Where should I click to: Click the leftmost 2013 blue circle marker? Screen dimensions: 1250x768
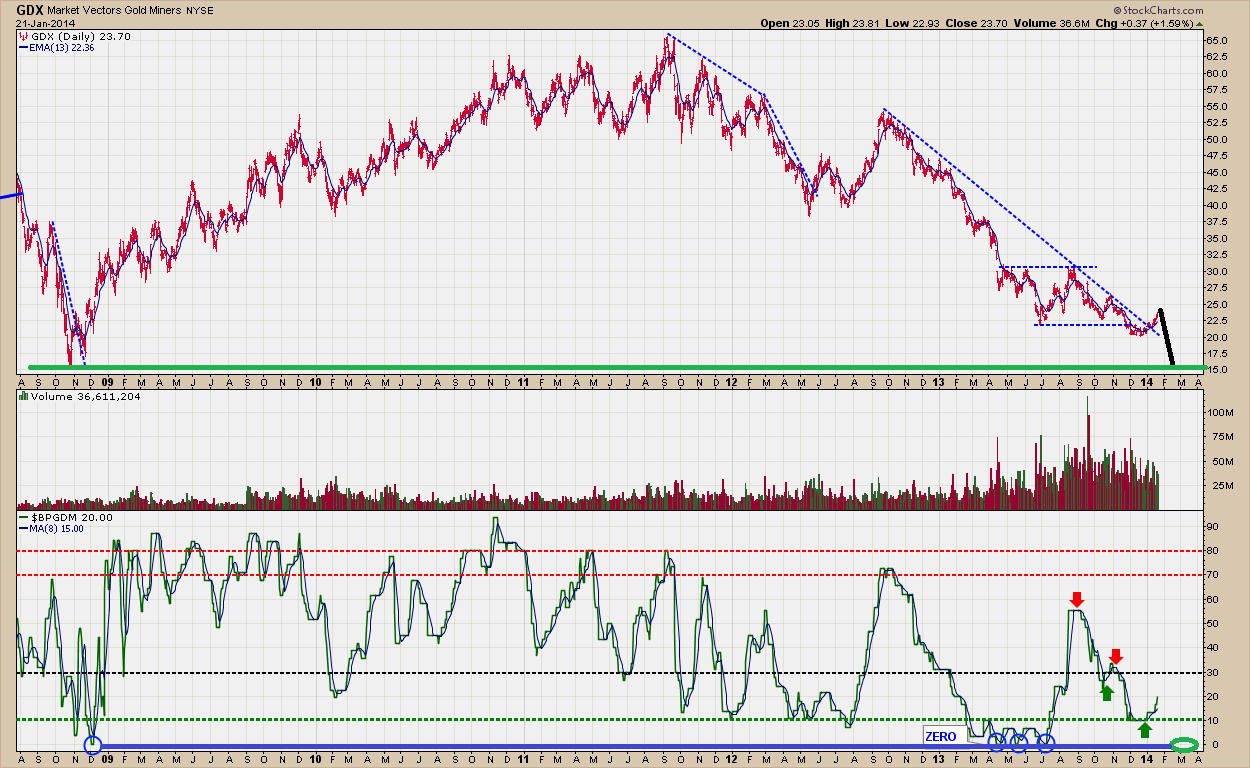click(x=996, y=743)
